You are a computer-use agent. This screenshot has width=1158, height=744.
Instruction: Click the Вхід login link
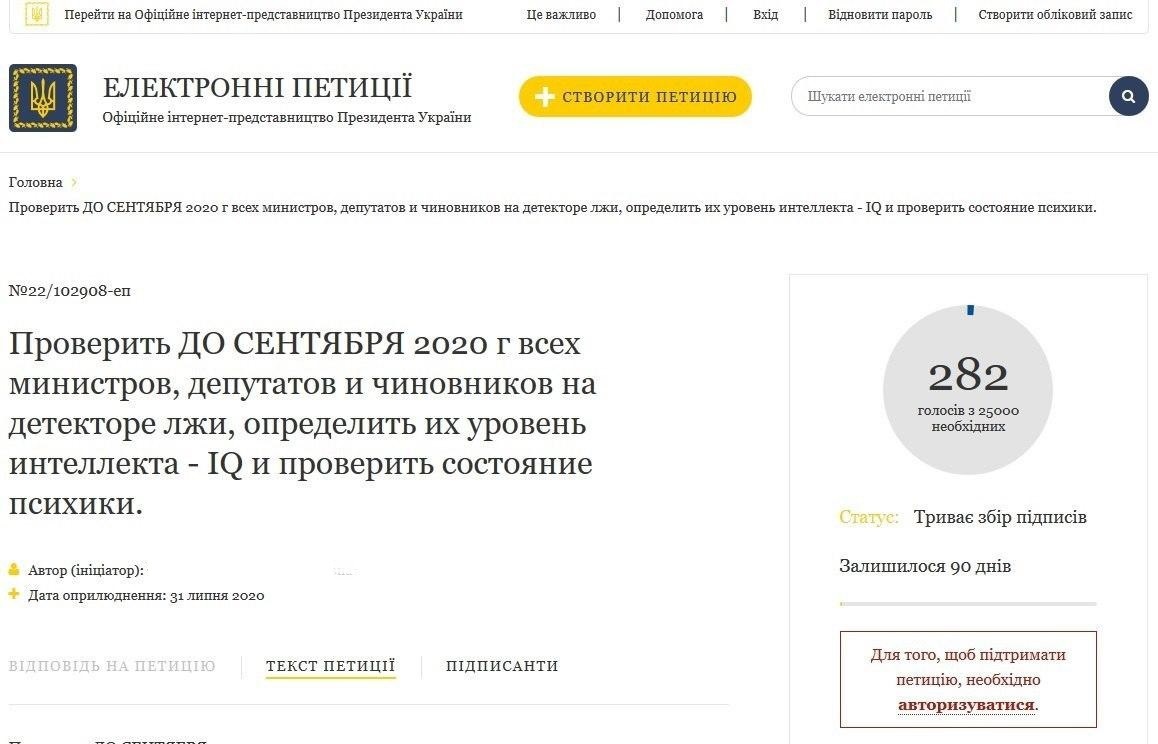pos(766,15)
